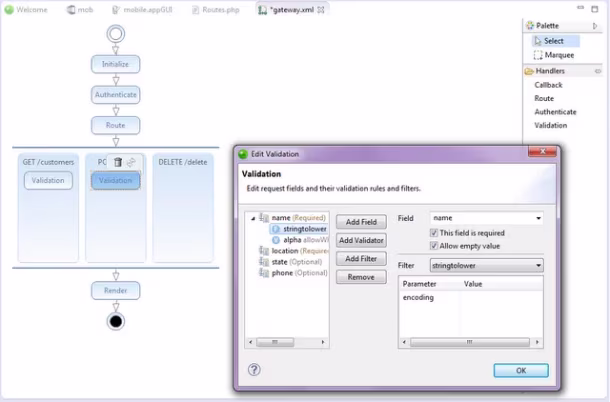Click the help question mark icon
Image resolution: width=610 pixels, height=402 pixels.
(254, 369)
